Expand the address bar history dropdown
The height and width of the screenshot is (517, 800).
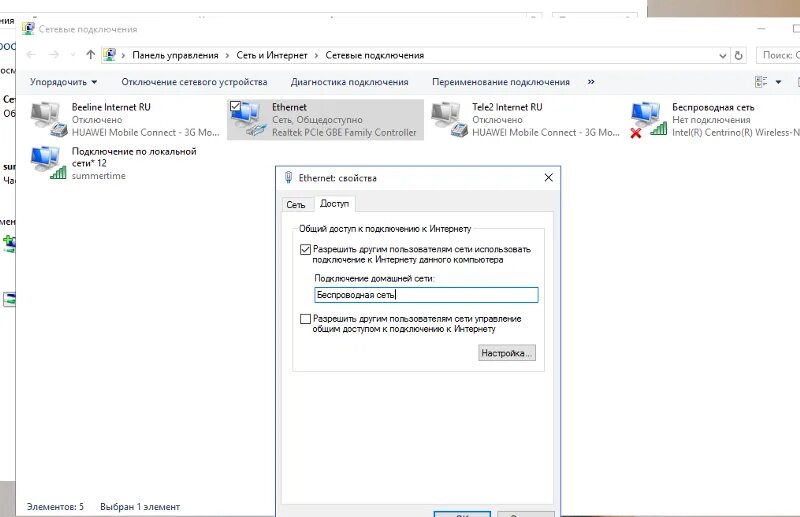(x=722, y=56)
